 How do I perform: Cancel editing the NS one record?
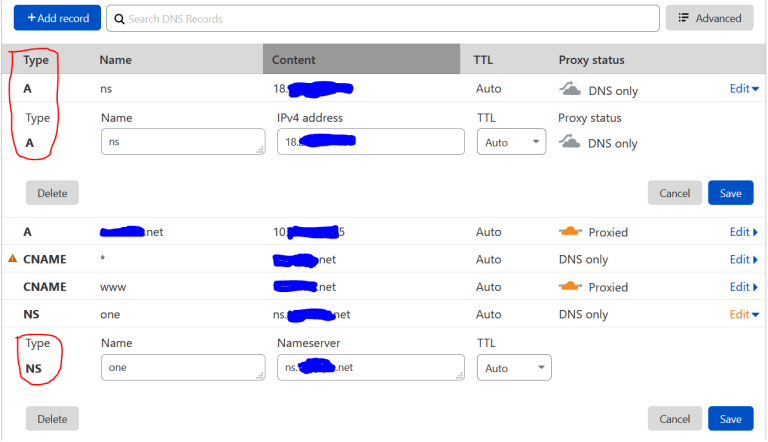[674, 419]
